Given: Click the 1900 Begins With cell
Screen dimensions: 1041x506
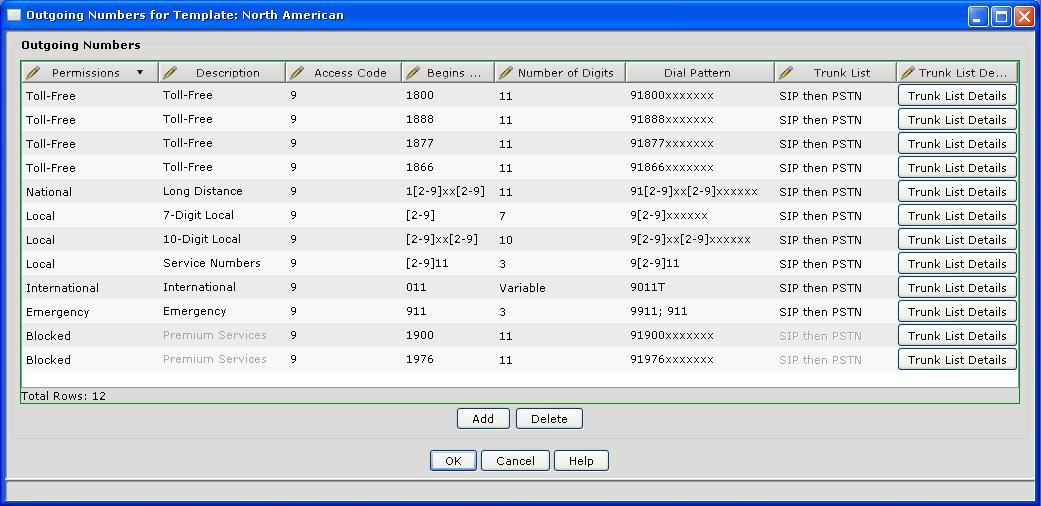Looking at the screenshot, I should (448, 335).
